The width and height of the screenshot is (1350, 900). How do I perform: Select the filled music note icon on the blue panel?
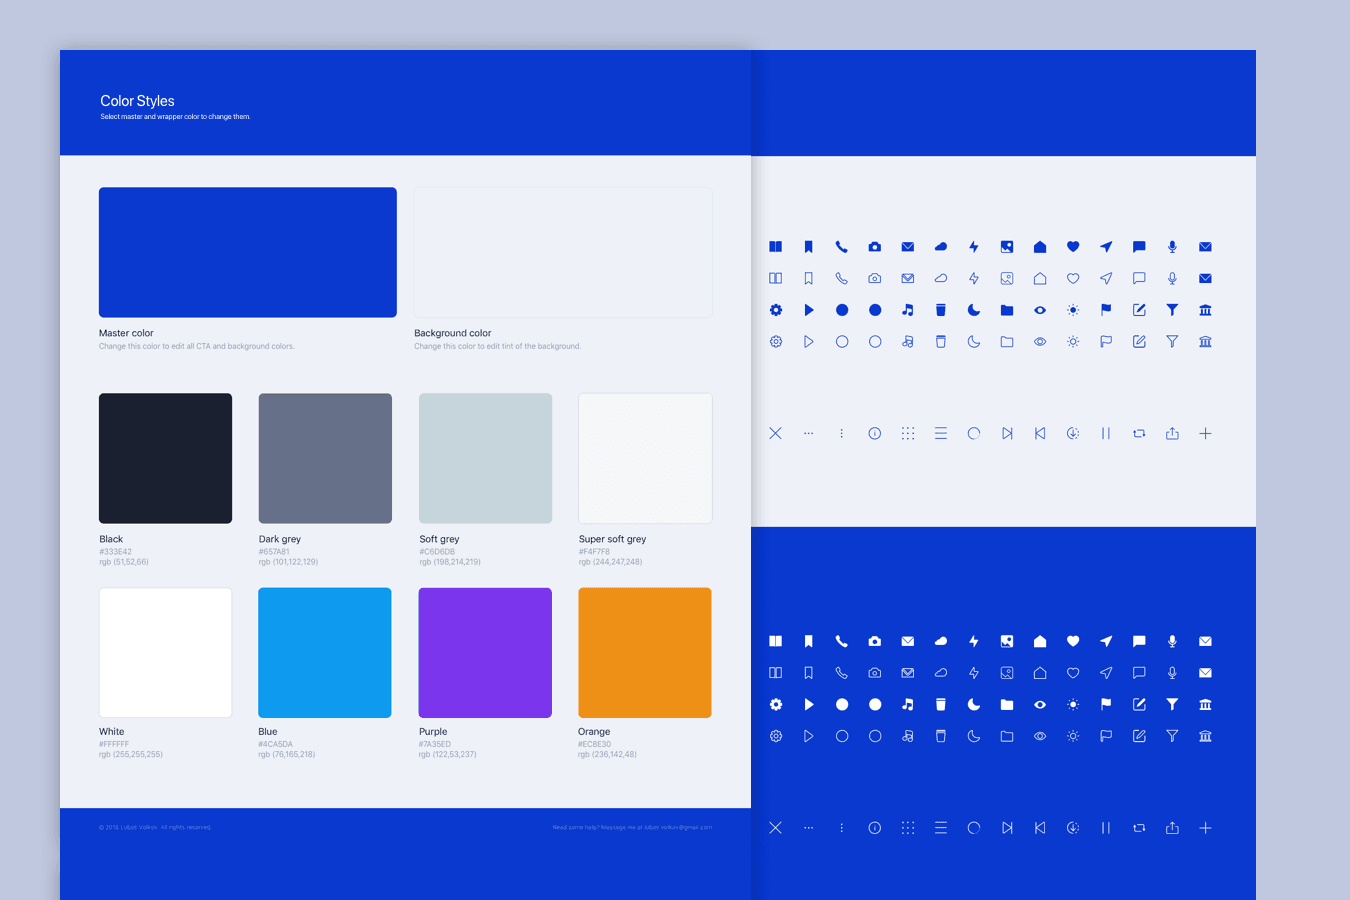pyautogui.click(x=908, y=705)
